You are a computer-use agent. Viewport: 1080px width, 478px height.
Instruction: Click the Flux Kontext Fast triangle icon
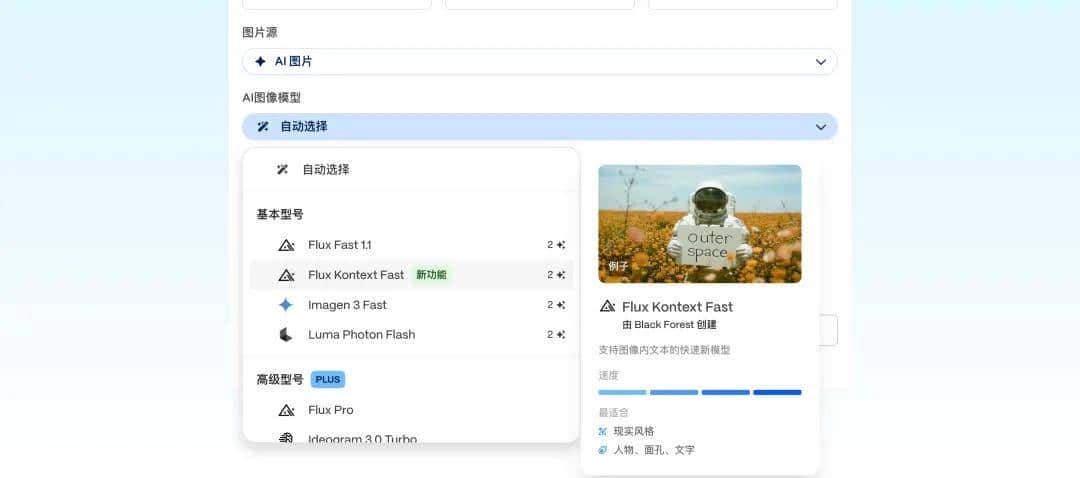point(286,275)
